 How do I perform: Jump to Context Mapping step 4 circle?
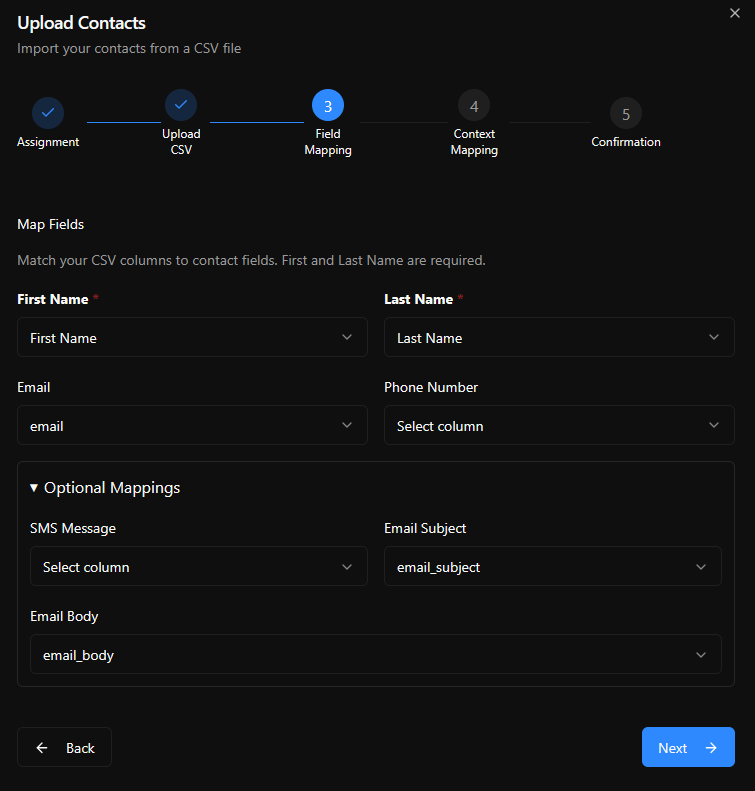tap(474, 105)
